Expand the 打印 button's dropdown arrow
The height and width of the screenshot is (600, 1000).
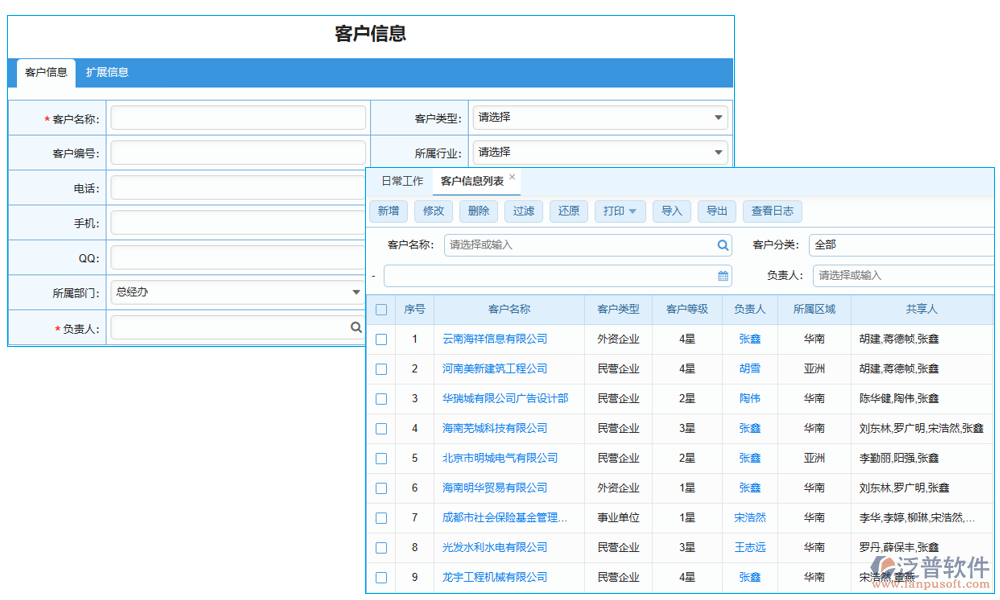click(632, 211)
